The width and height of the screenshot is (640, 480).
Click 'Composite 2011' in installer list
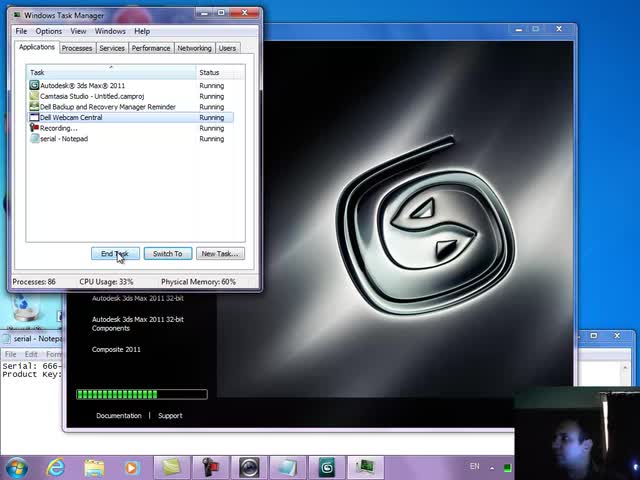[116, 349]
